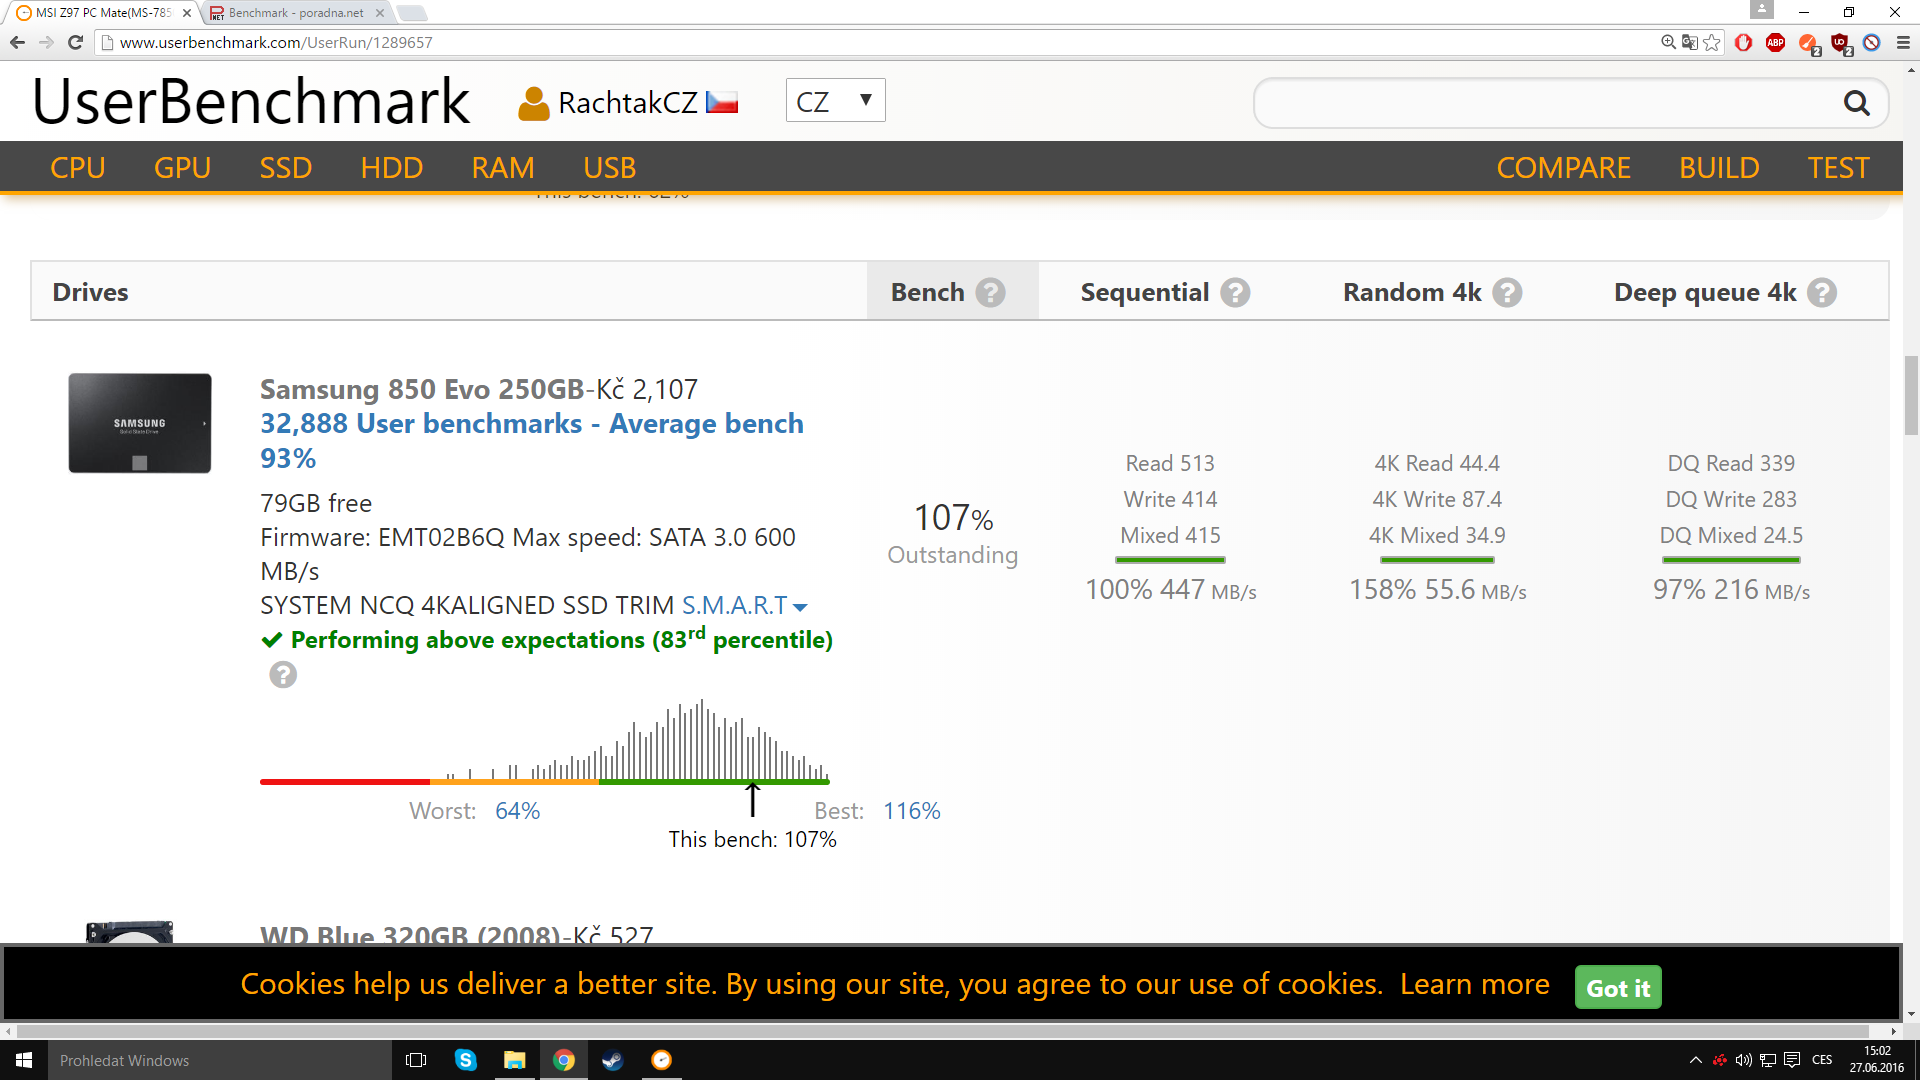
Task: Click the Random 4k help icon
Action: pos(1507,292)
